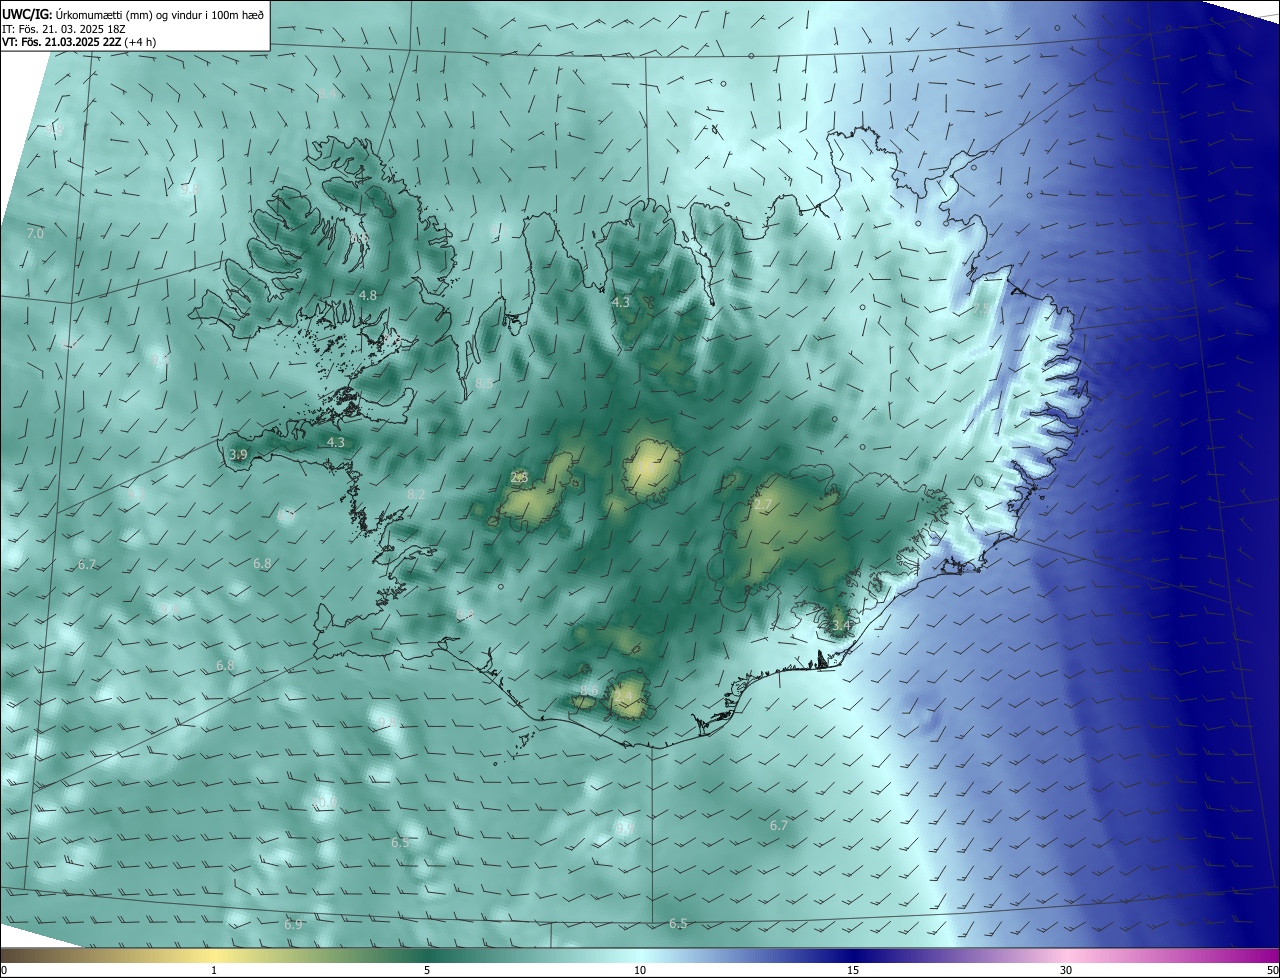Click the 8.6 value label on the map
This screenshot has height=978, width=1280.
click(589, 690)
